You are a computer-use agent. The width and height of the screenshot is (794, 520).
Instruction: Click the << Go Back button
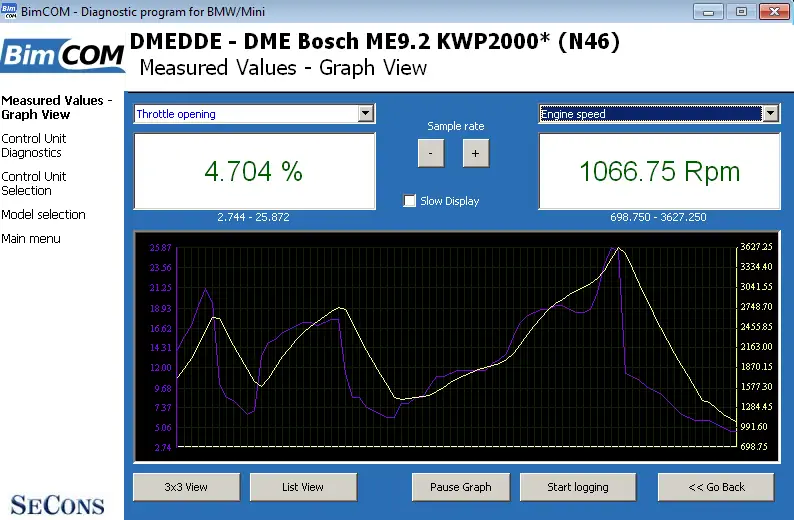pos(716,487)
